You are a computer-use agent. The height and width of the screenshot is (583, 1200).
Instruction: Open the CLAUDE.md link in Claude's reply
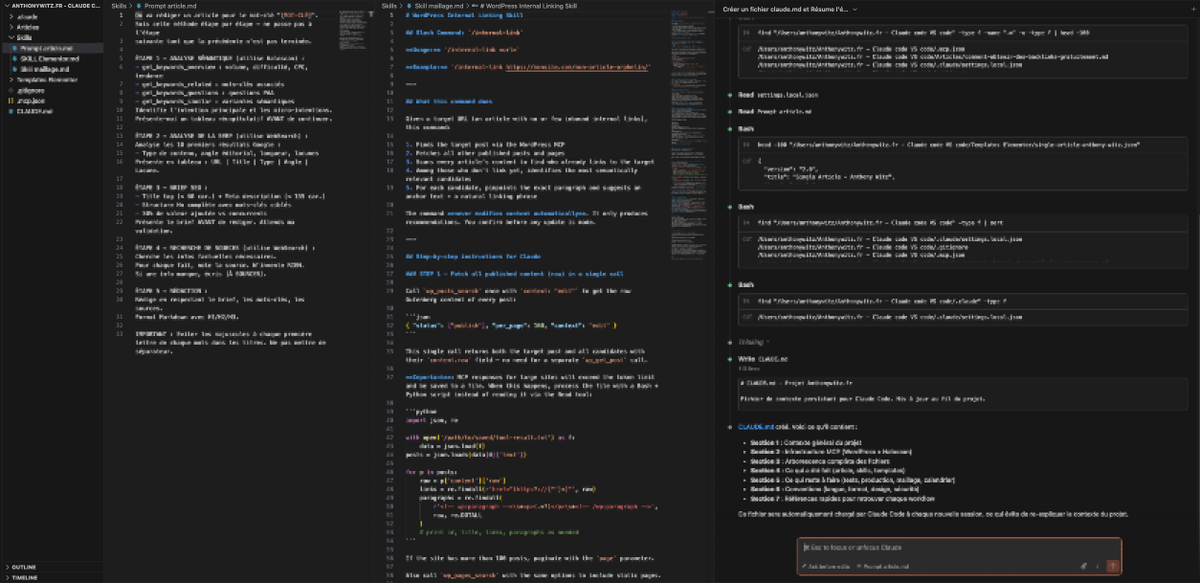[756, 426]
